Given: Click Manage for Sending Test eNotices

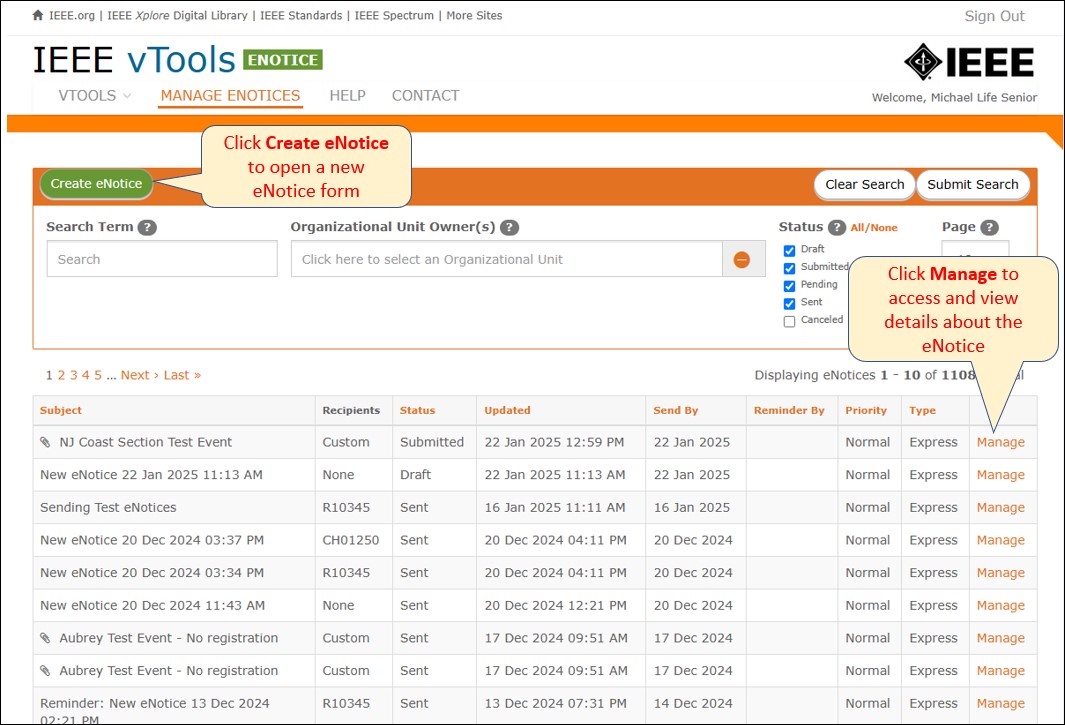Looking at the screenshot, I should (1000, 508).
